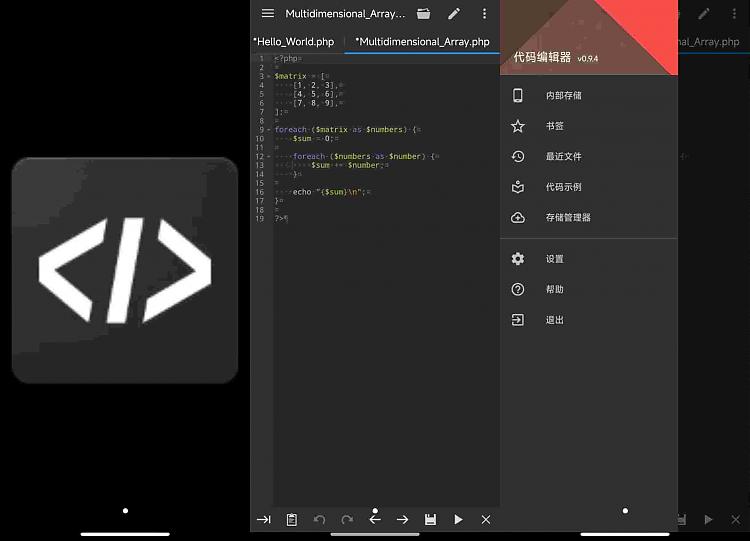Tap the exit door icon
750x541 pixels.
click(518, 320)
